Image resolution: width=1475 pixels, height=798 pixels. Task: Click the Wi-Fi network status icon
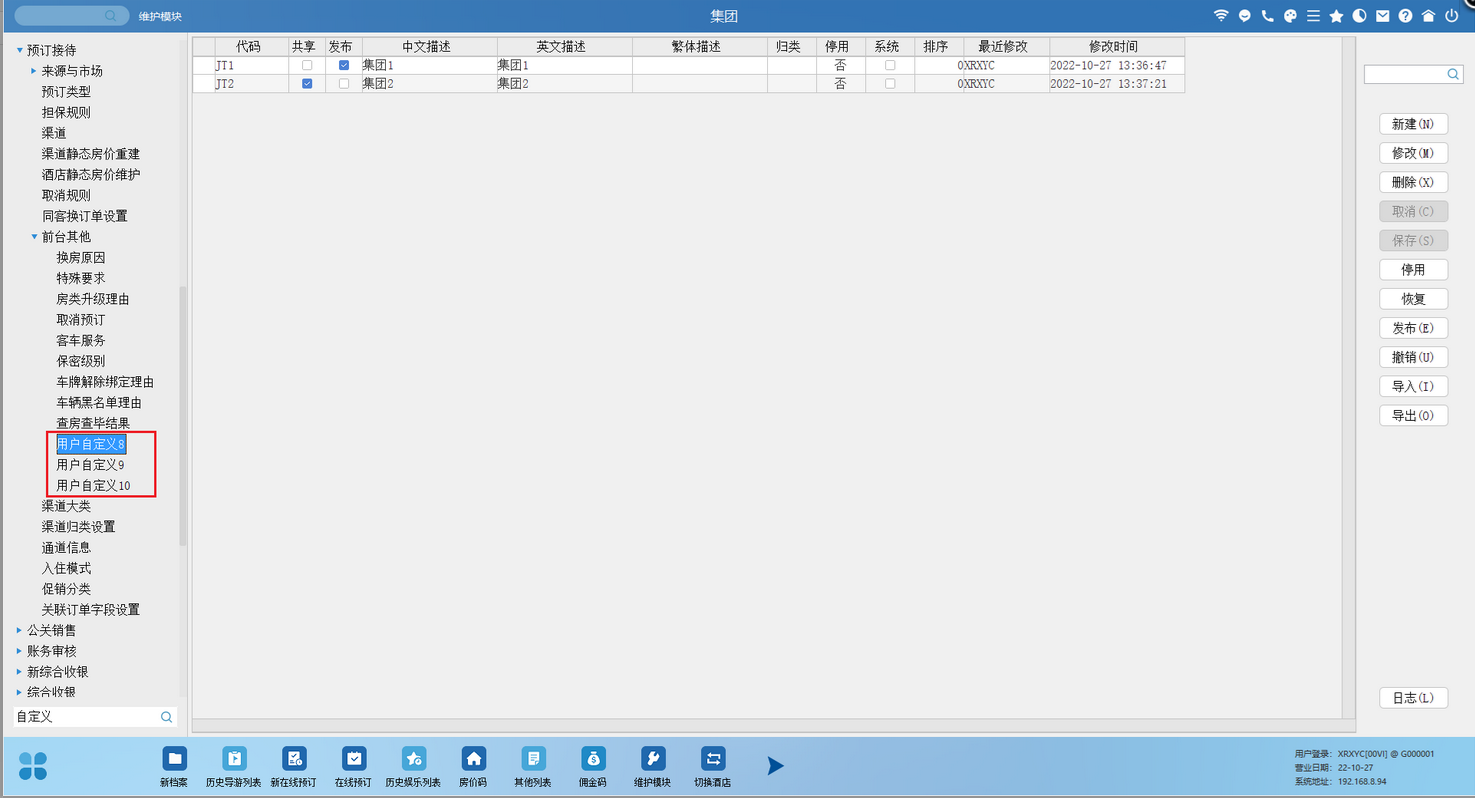tap(1221, 16)
